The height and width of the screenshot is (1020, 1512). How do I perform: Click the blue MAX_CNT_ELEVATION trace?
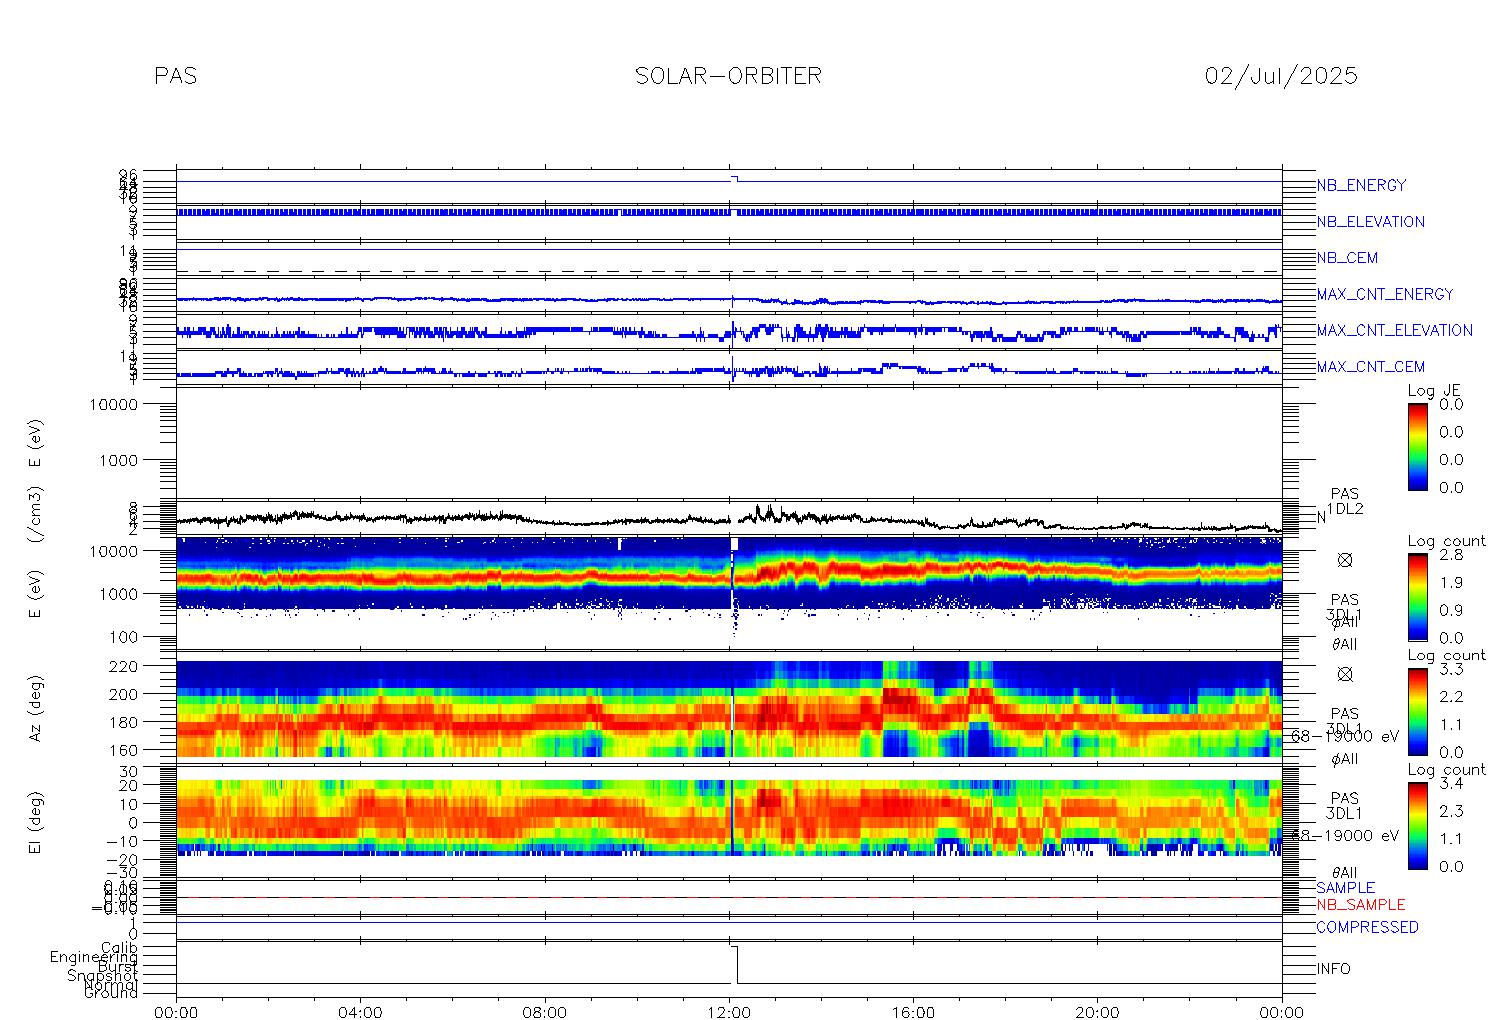(729, 331)
